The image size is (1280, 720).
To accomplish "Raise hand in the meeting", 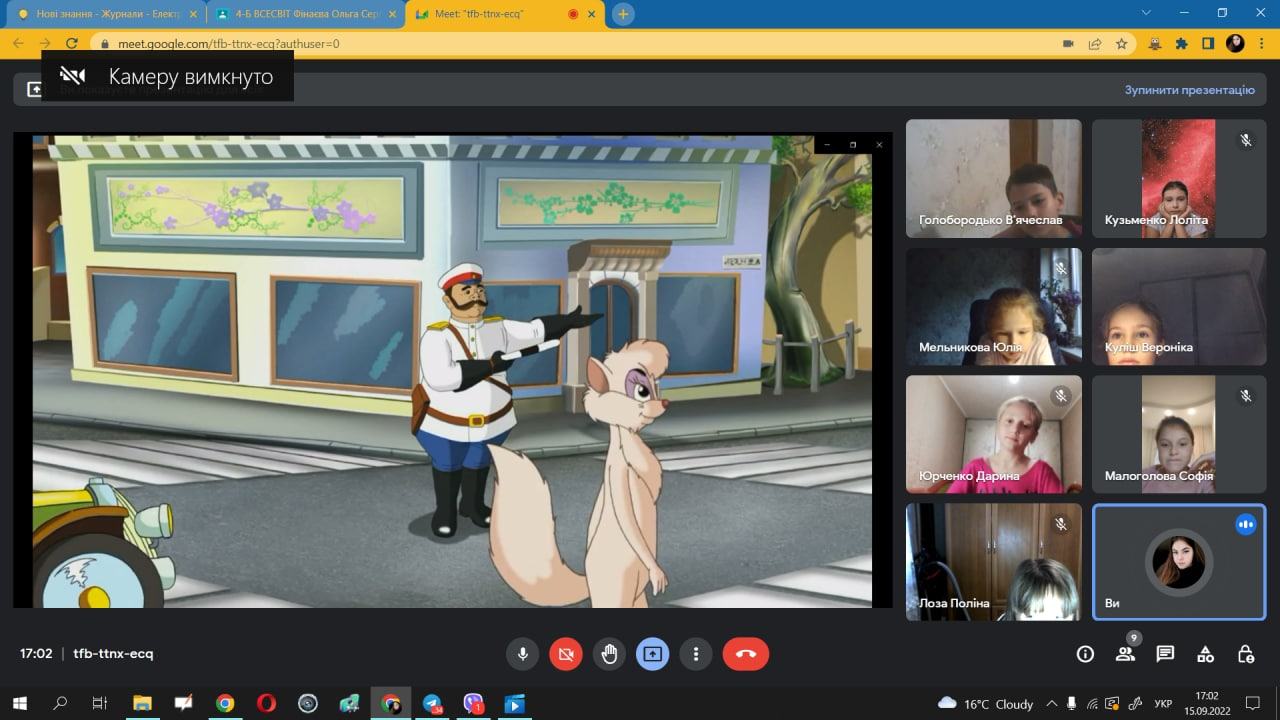I will tap(609, 654).
